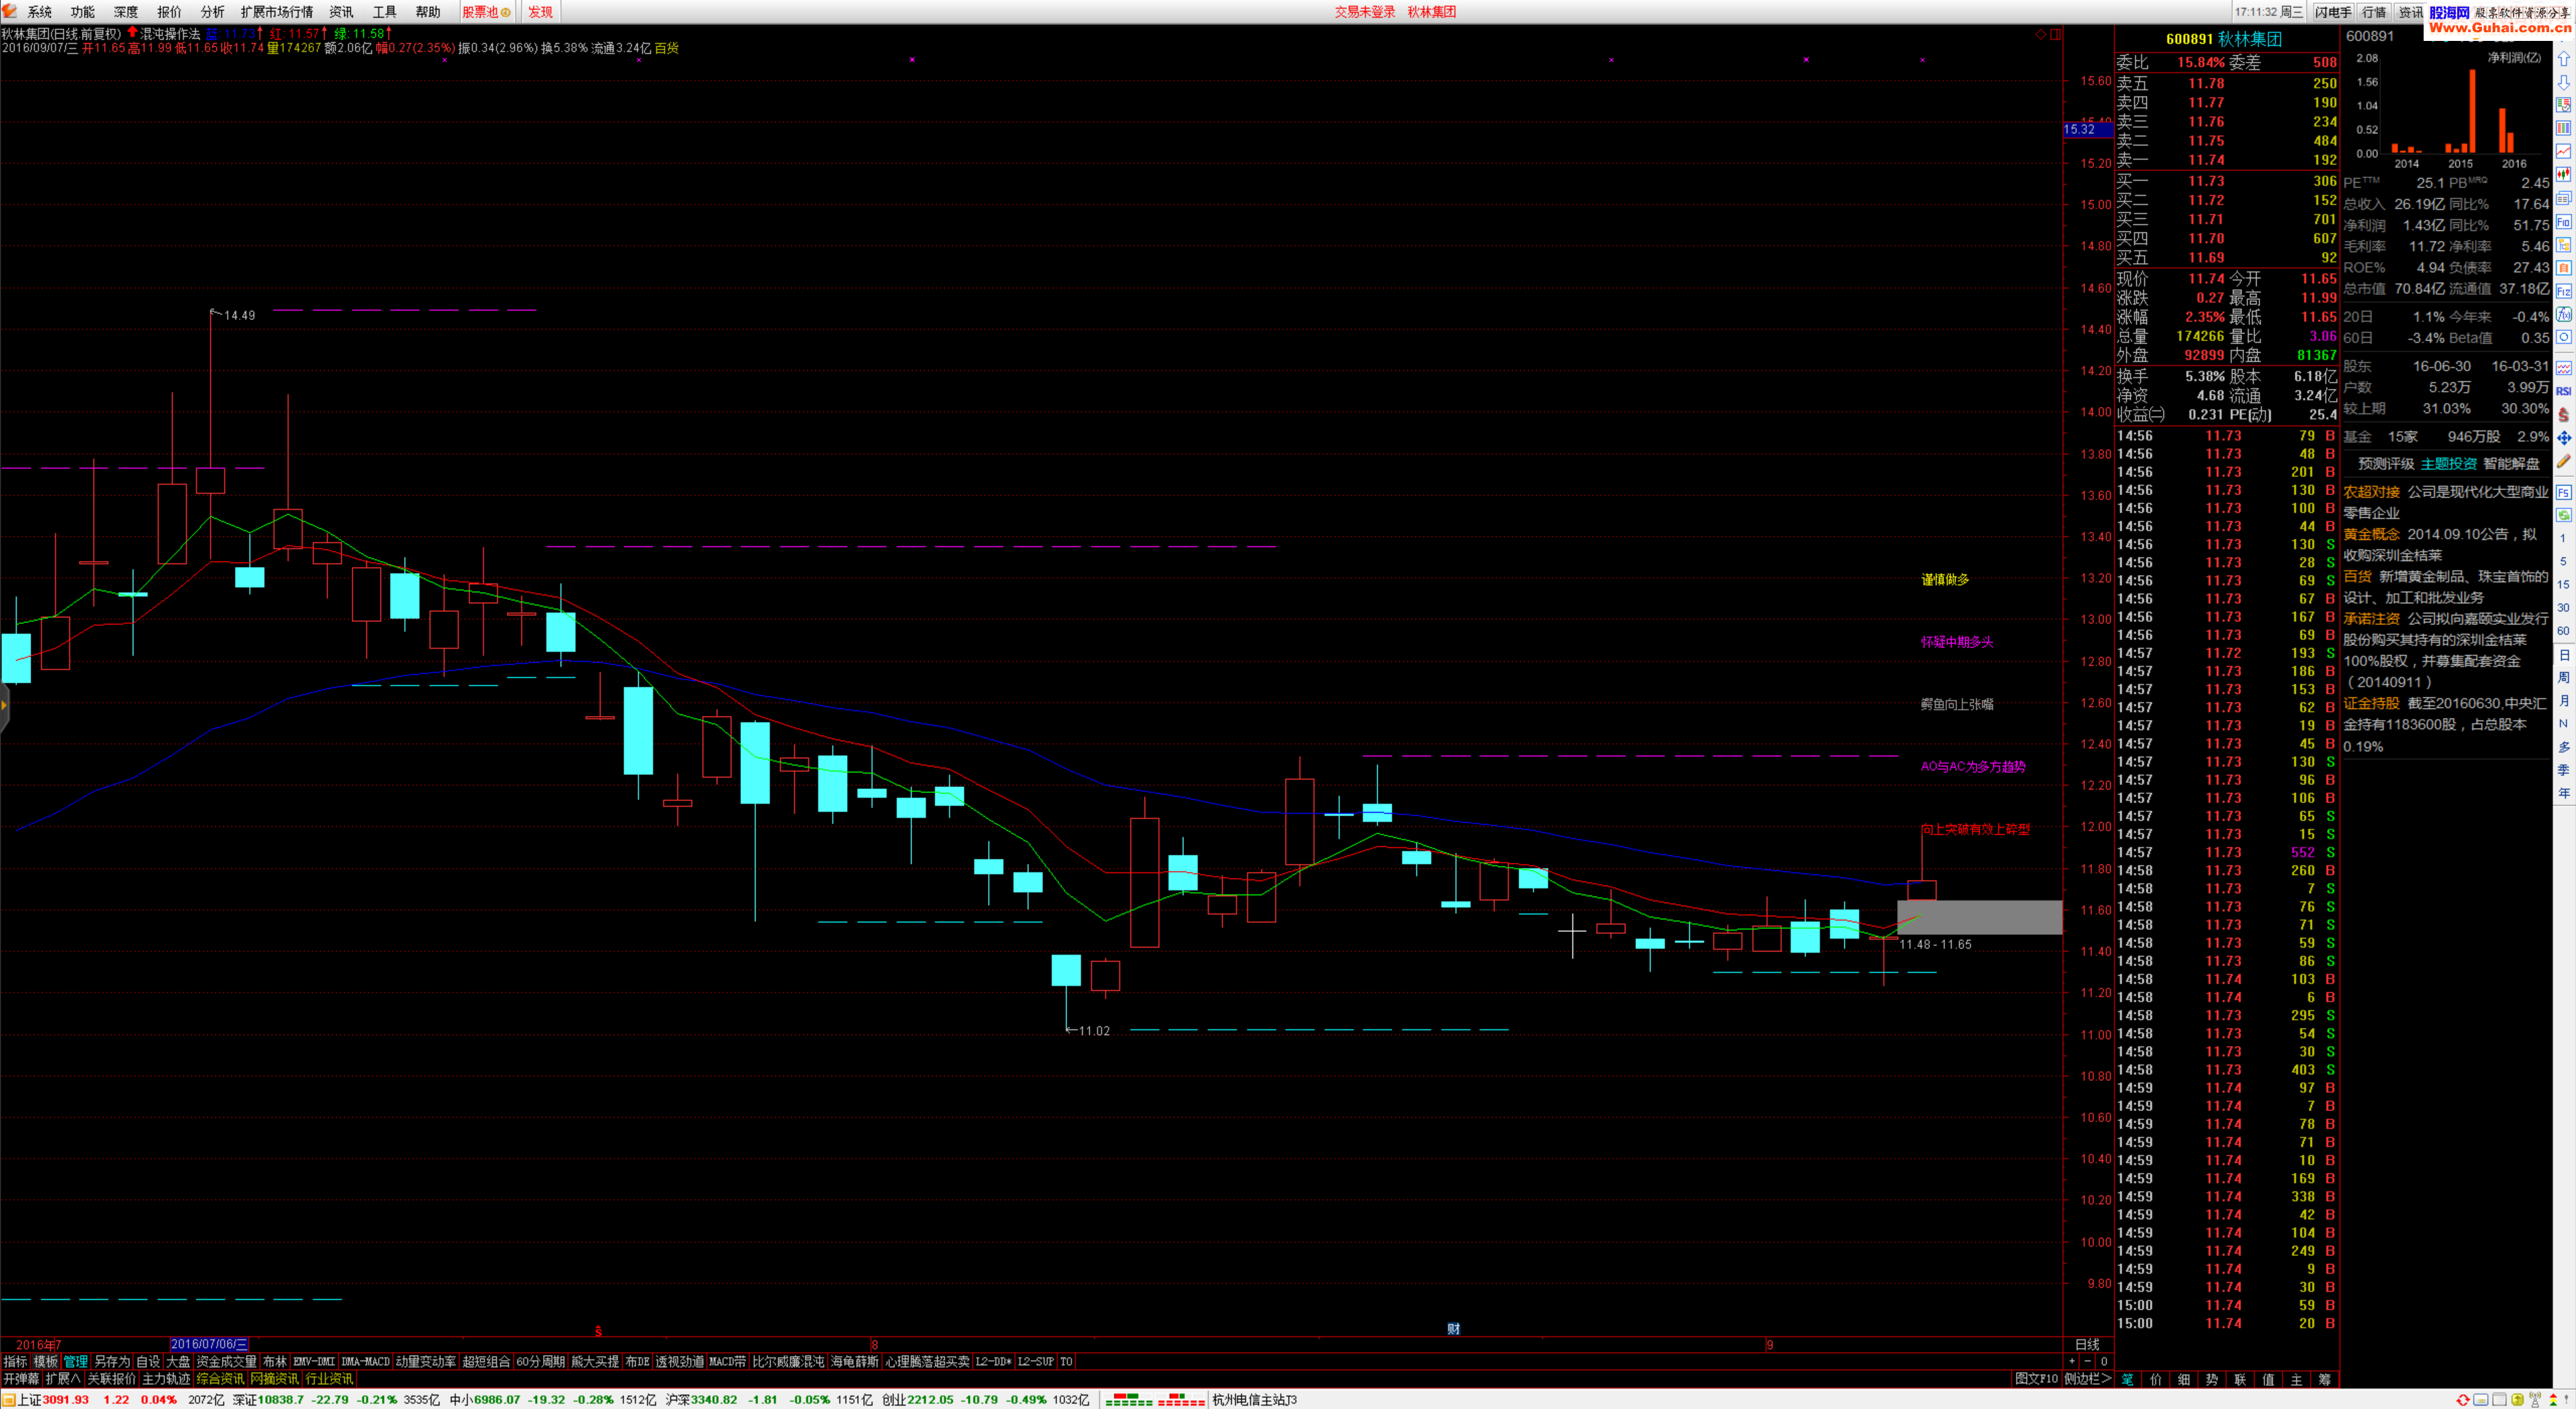Open the 功能 menu
The width and height of the screenshot is (2576, 1409).
tap(82, 12)
